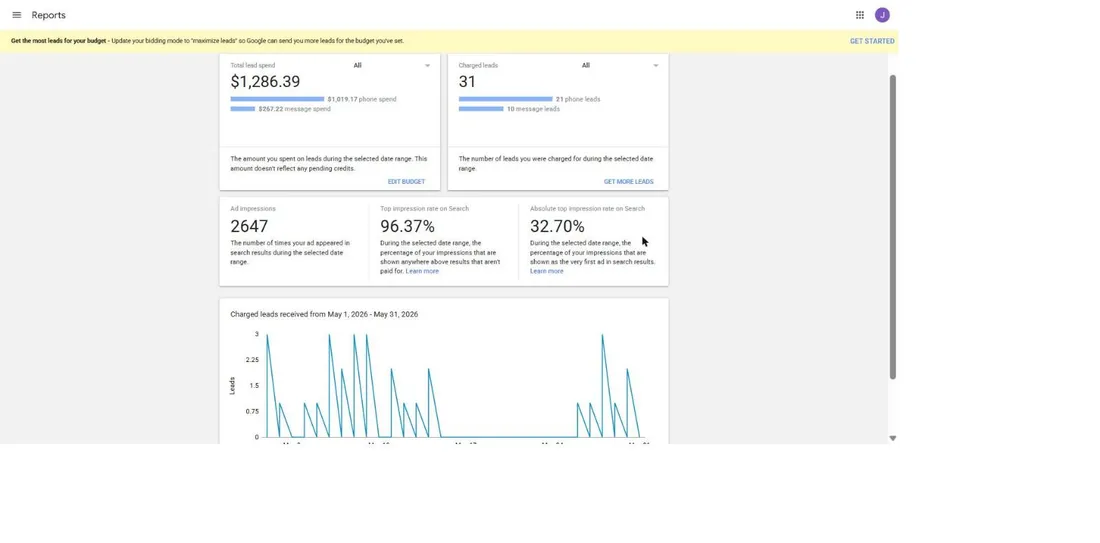Select the 31 charged leads value
Screen dimensions: 1100x543
(x=467, y=81)
